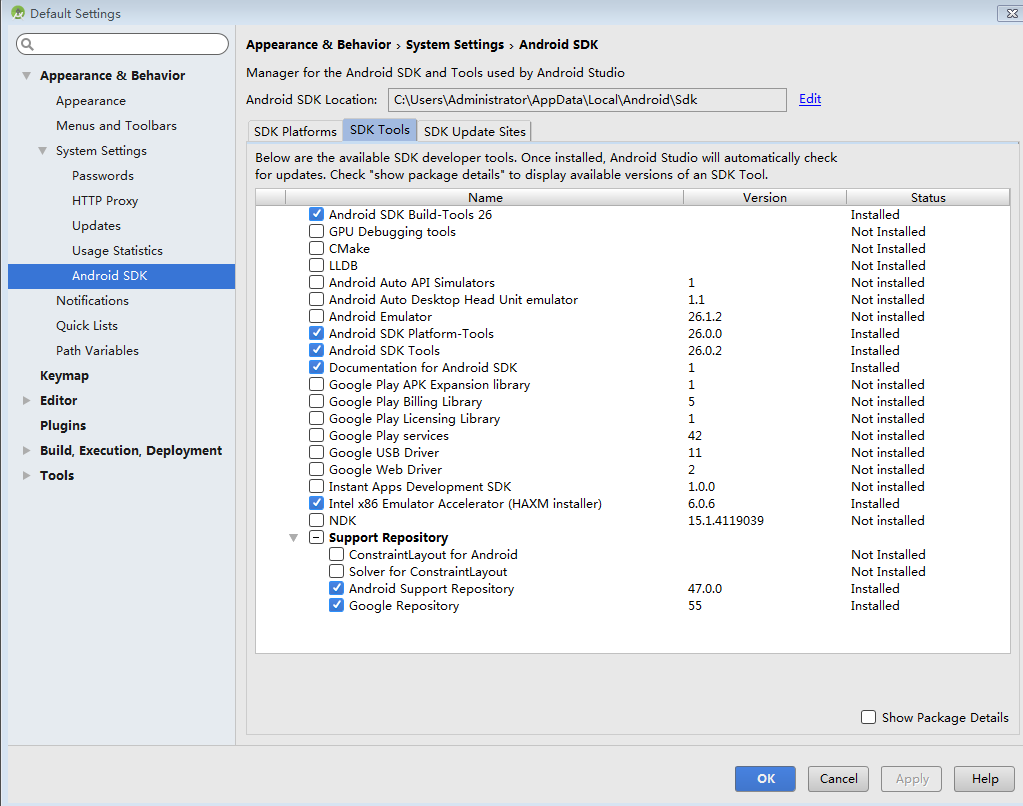Collapse the Support Repository group arrow
This screenshot has width=1023, height=806.
pos(294,538)
